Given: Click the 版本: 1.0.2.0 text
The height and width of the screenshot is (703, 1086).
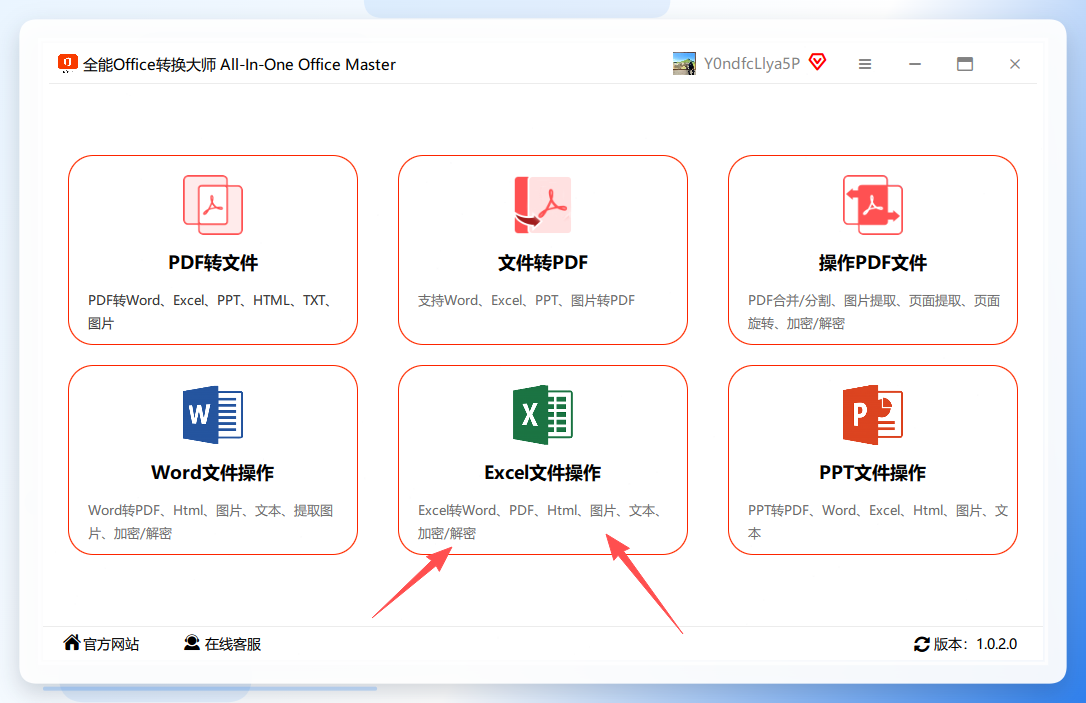Looking at the screenshot, I should point(975,644).
